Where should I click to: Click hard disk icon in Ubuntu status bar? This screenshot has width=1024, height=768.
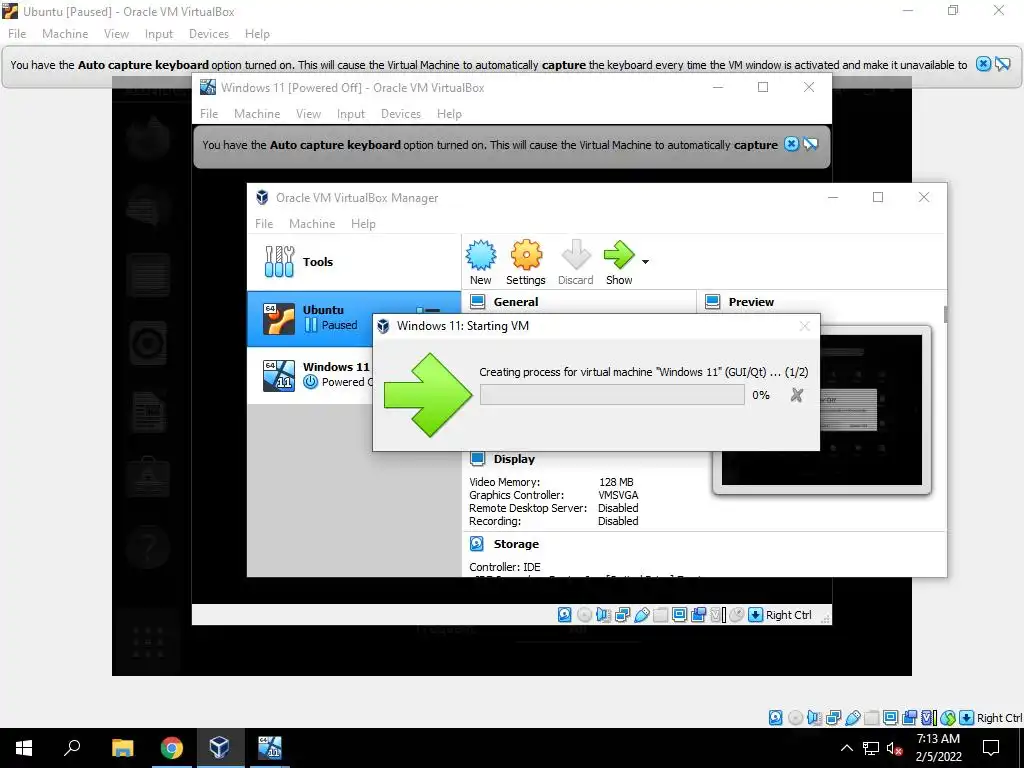tap(776, 718)
